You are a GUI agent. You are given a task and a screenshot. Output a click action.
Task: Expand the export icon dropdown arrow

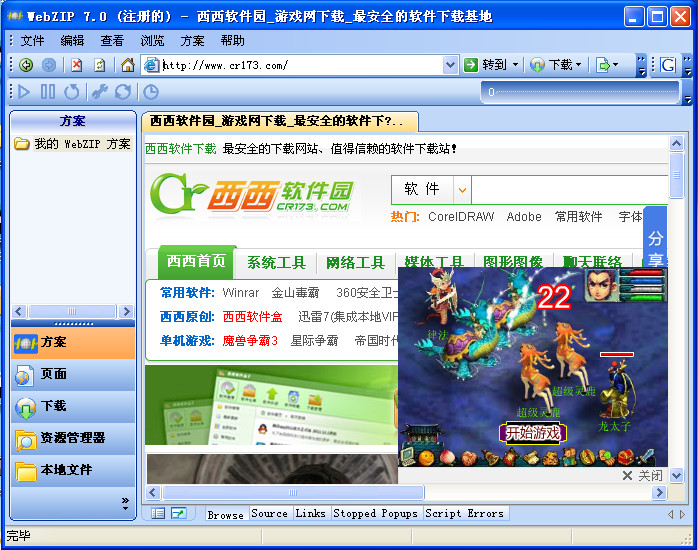pos(616,65)
